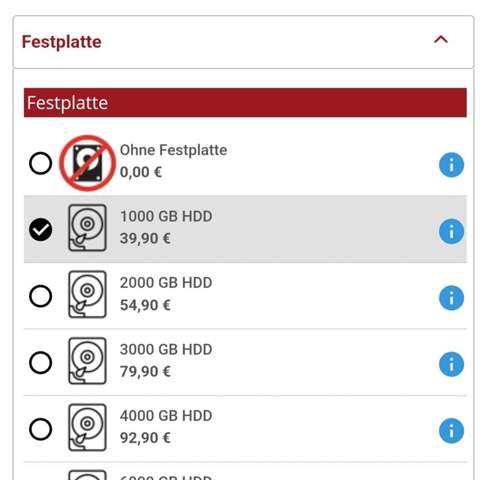Click the 4000 GB HDD label text
The width and height of the screenshot is (487, 480).
pos(166,416)
